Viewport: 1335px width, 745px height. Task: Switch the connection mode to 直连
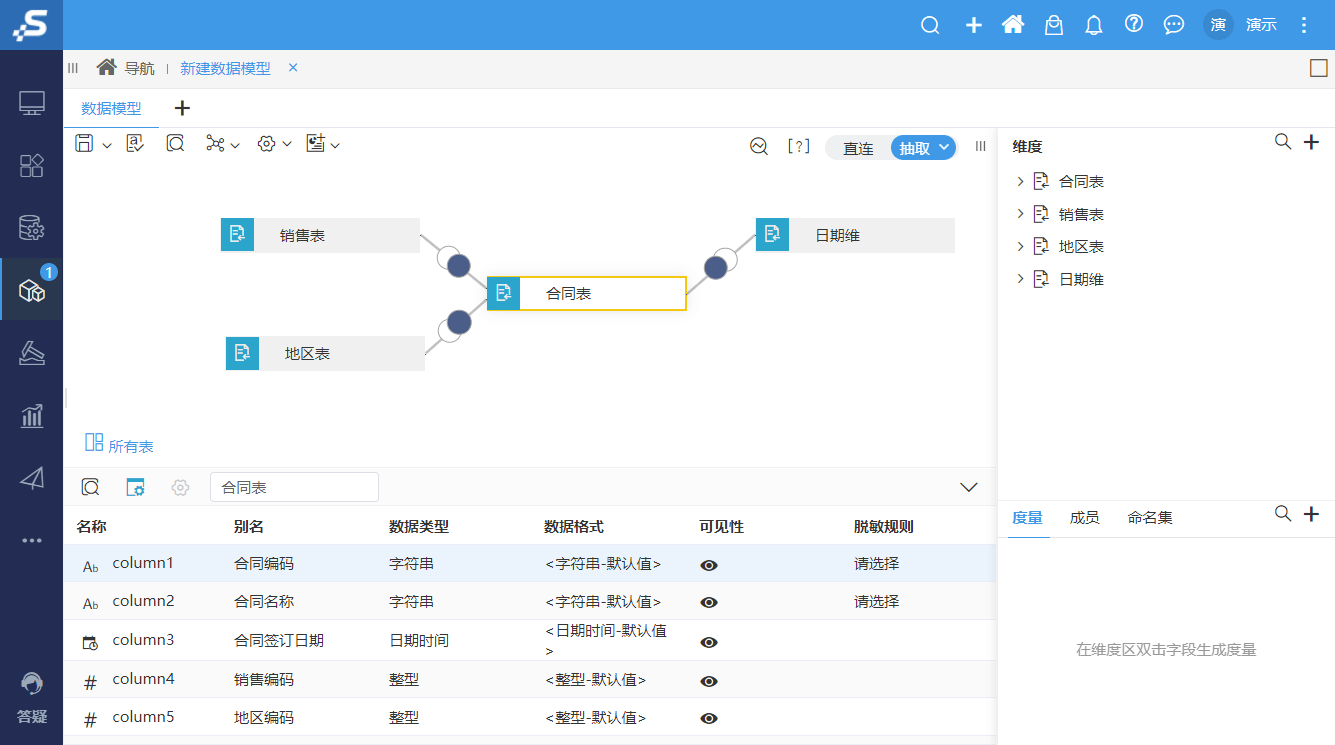[x=858, y=146]
